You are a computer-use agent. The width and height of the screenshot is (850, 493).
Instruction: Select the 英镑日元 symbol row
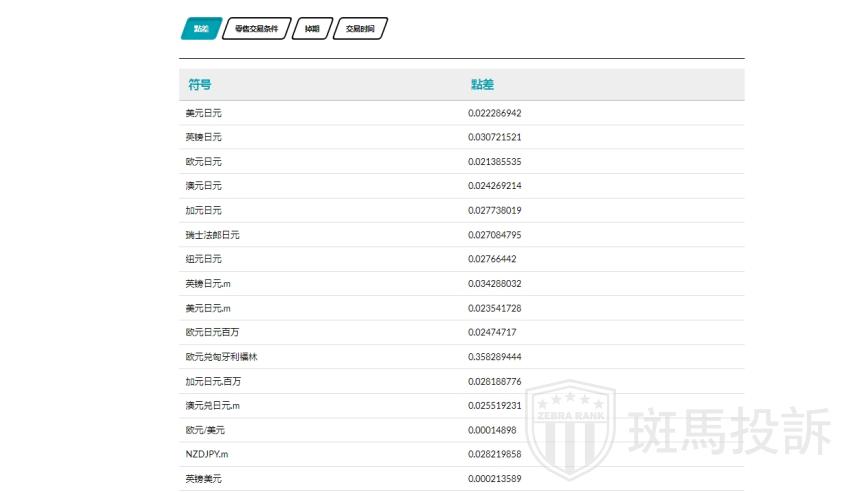203,137
